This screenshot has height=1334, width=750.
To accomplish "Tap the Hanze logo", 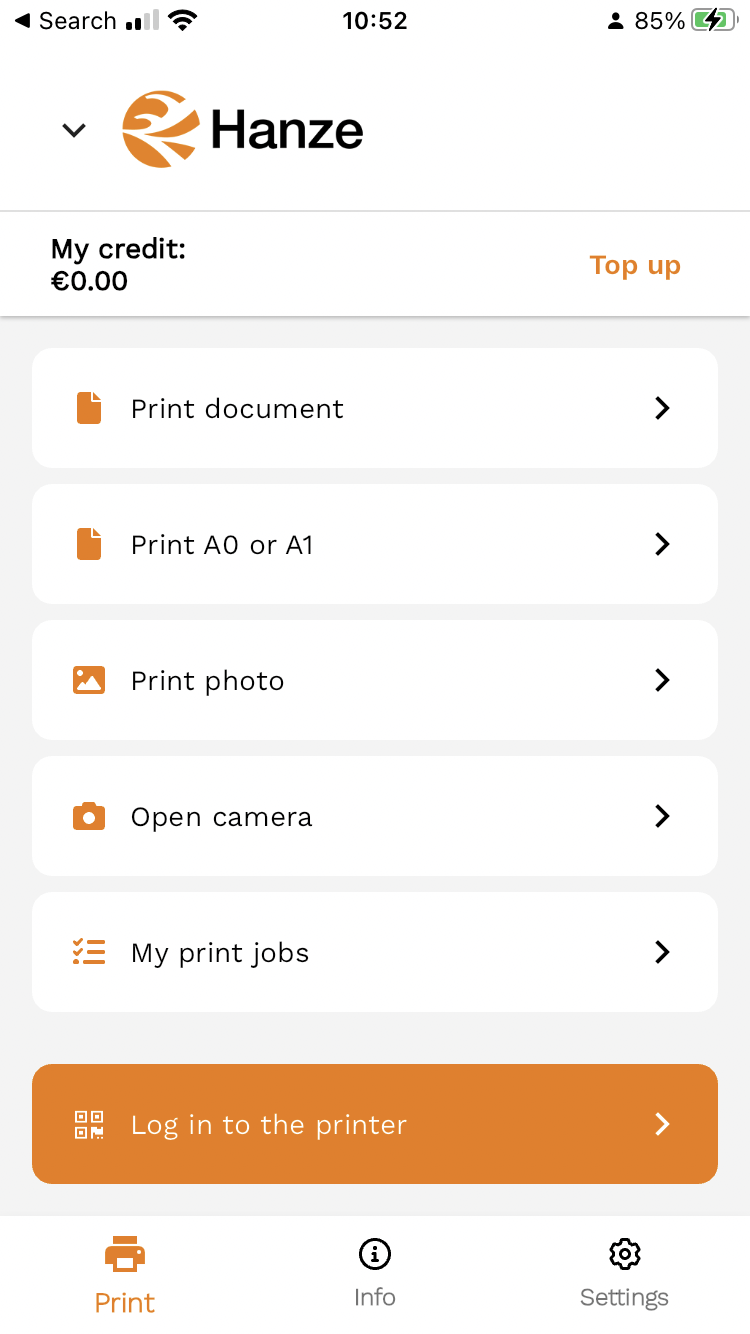I will pos(243,130).
